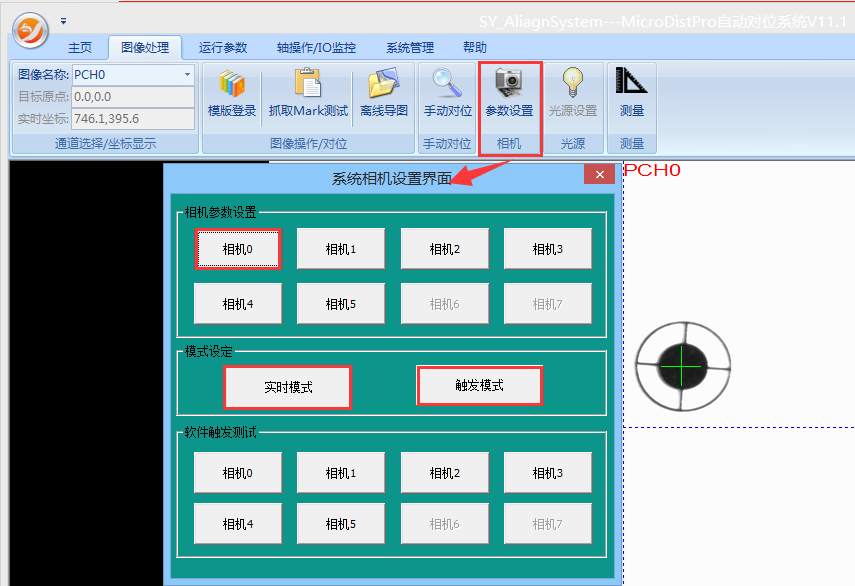Close the 系统相机设置界面 dialog
This screenshot has width=855, height=586.
pos(599,175)
